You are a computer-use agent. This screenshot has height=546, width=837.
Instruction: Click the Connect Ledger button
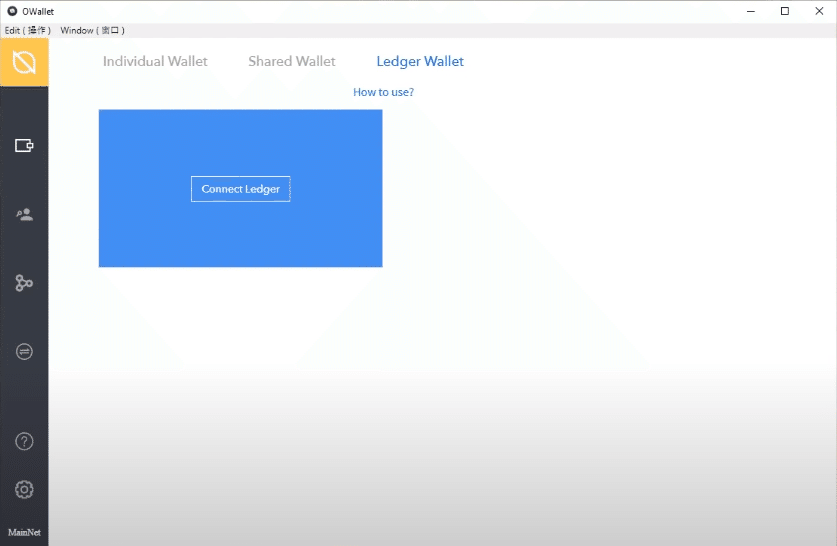[x=241, y=189]
